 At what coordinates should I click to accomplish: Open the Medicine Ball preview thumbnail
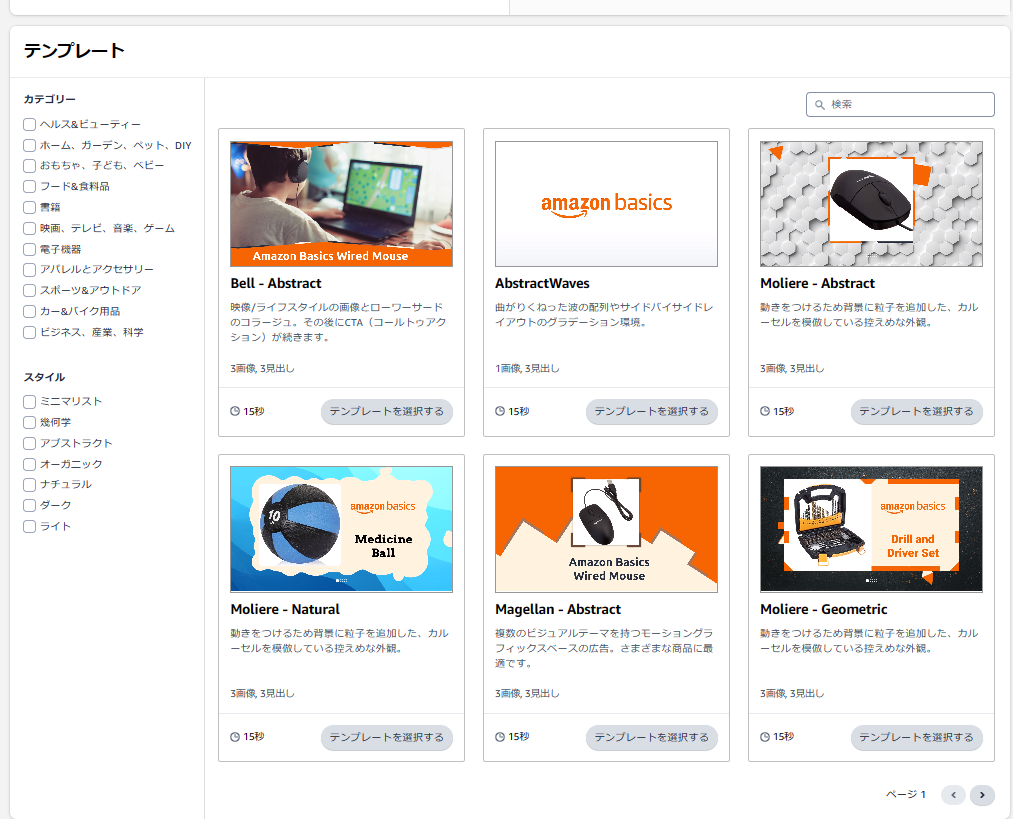point(341,530)
